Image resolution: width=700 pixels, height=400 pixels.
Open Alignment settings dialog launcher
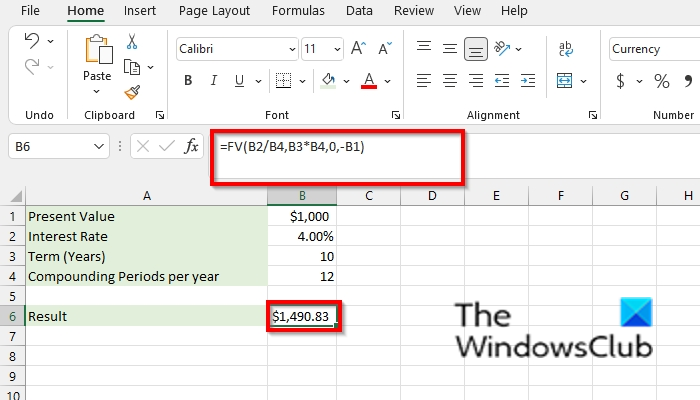(x=592, y=115)
